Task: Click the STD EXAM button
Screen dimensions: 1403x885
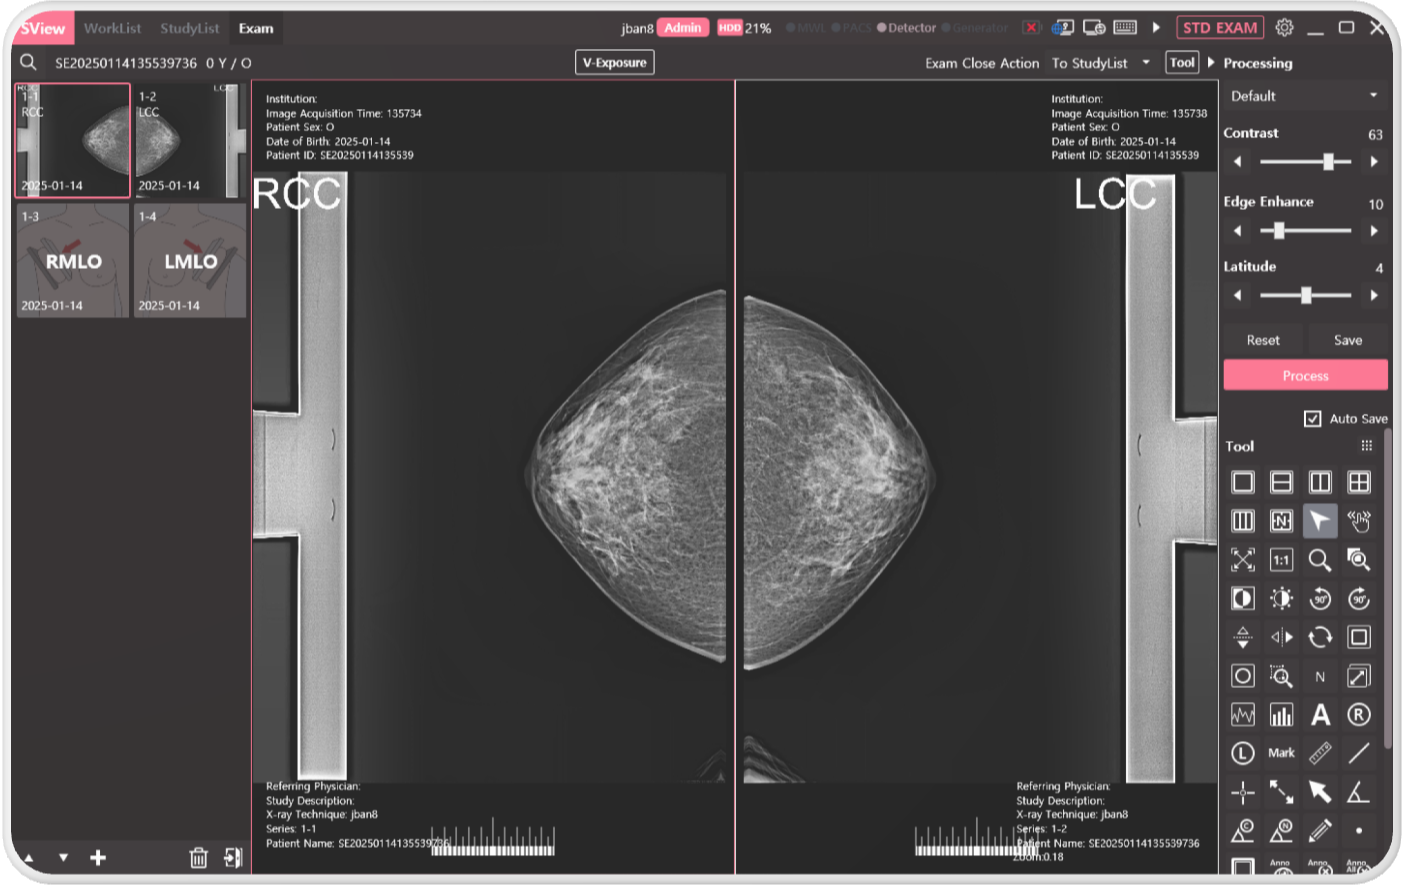Action: [1220, 28]
